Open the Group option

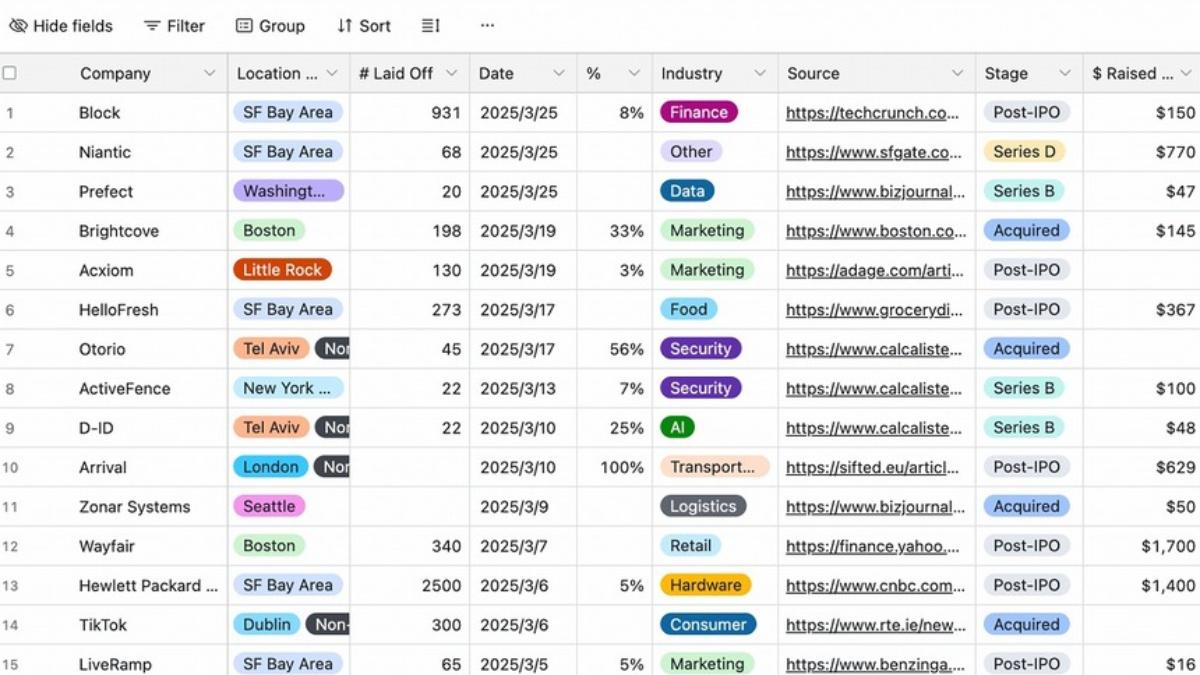[270, 26]
